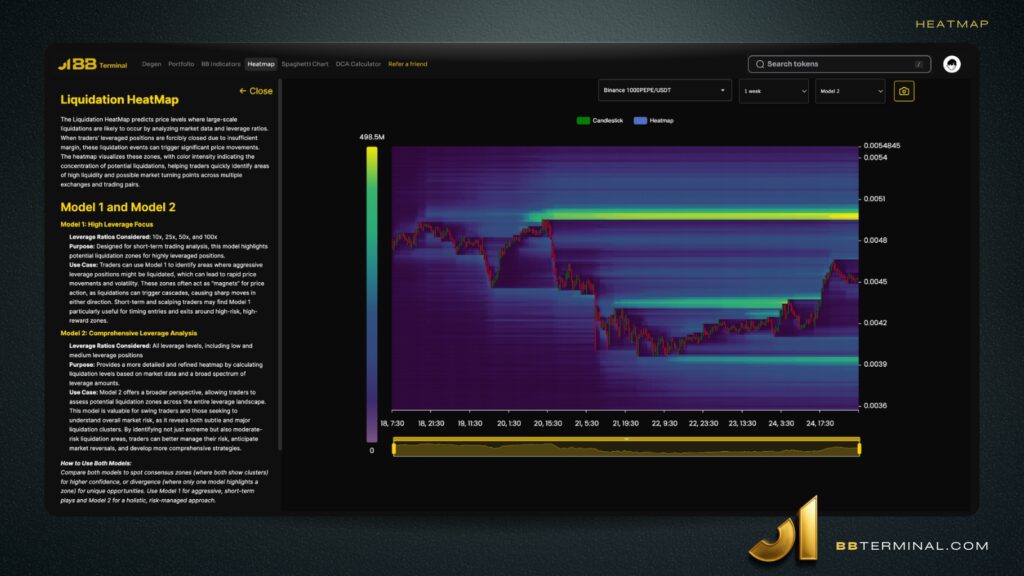Screen dimensions: 1024x576
Task: Go to the BB Indicators tab
Action: pos(220,64)
